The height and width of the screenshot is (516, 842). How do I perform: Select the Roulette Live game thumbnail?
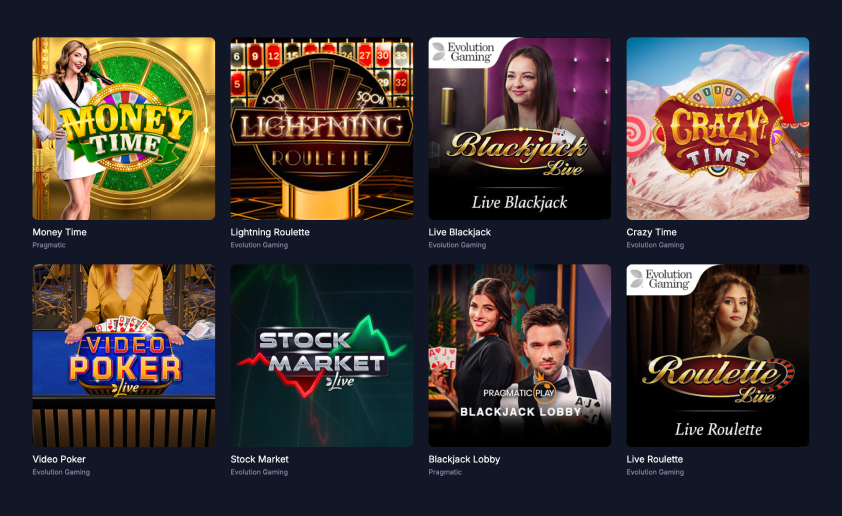click(x=717, y=355)
